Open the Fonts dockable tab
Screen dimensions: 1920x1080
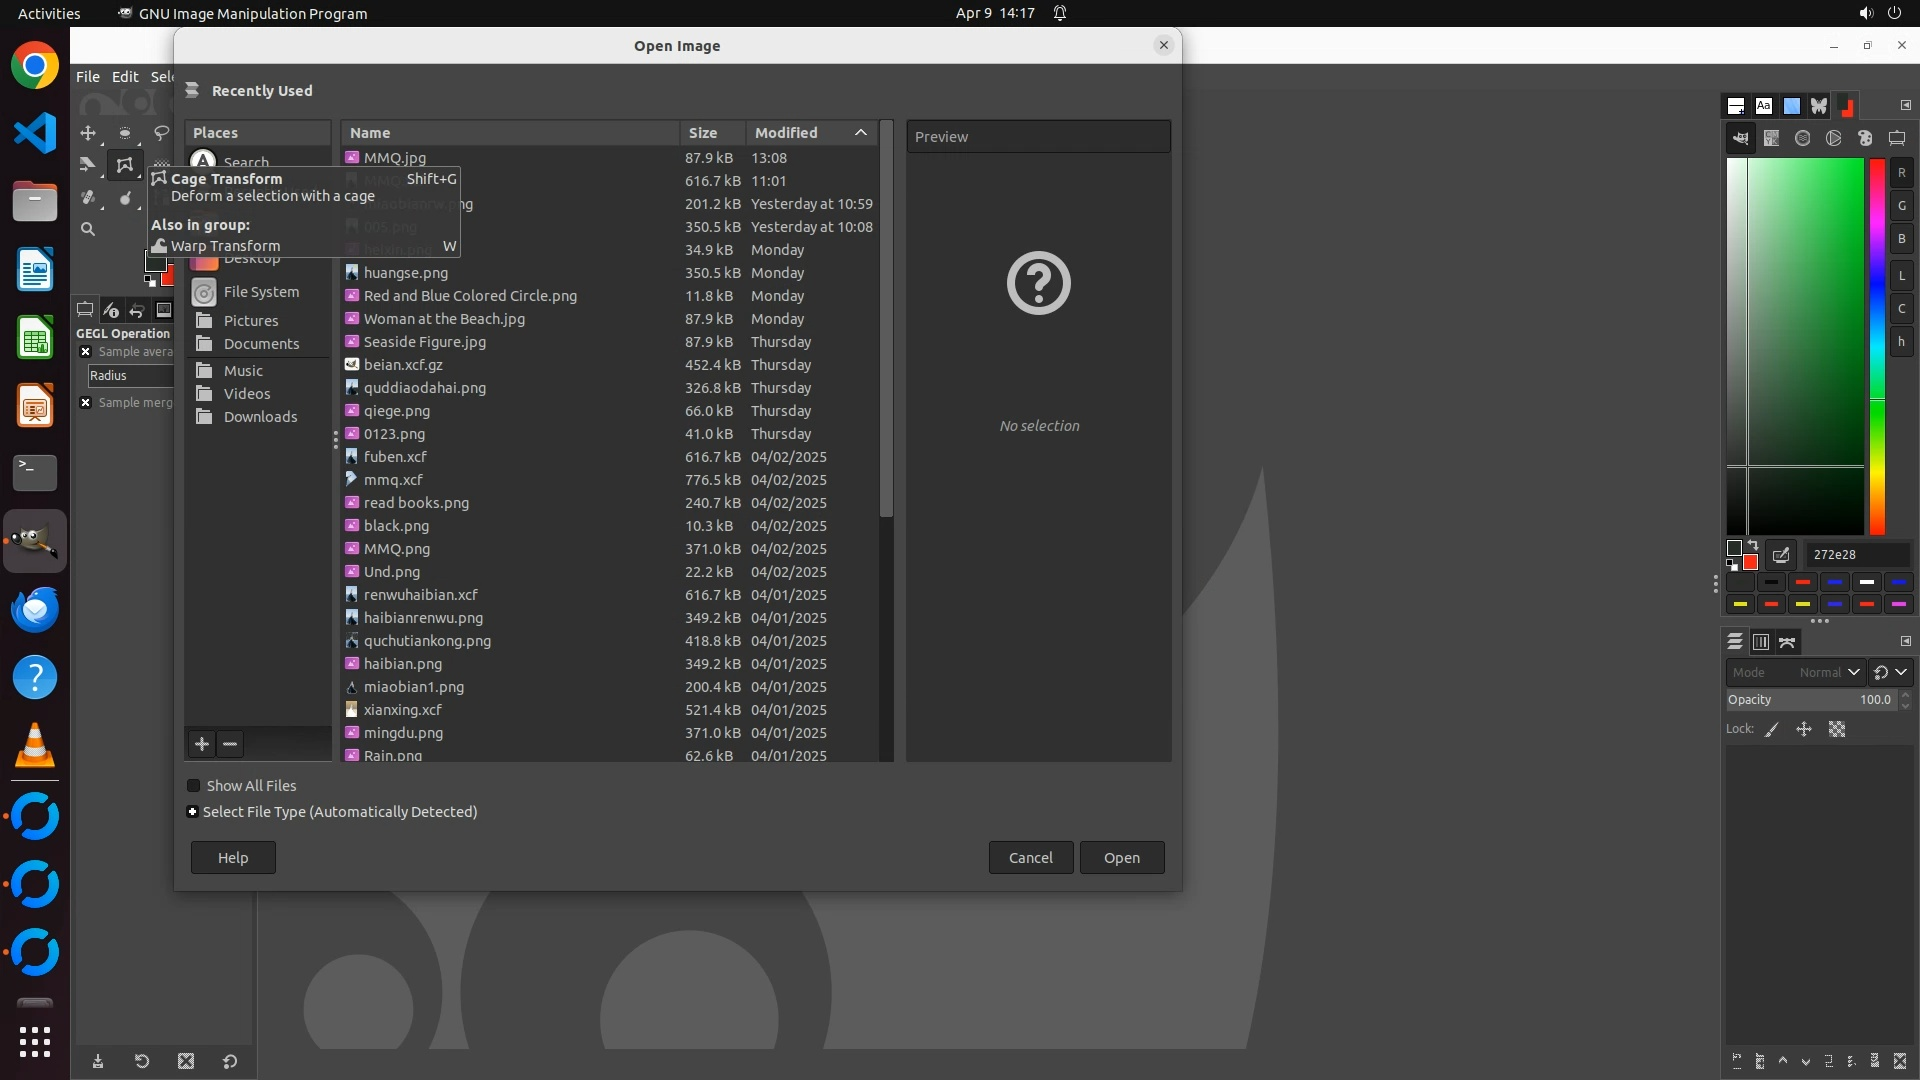[1764, 106]
